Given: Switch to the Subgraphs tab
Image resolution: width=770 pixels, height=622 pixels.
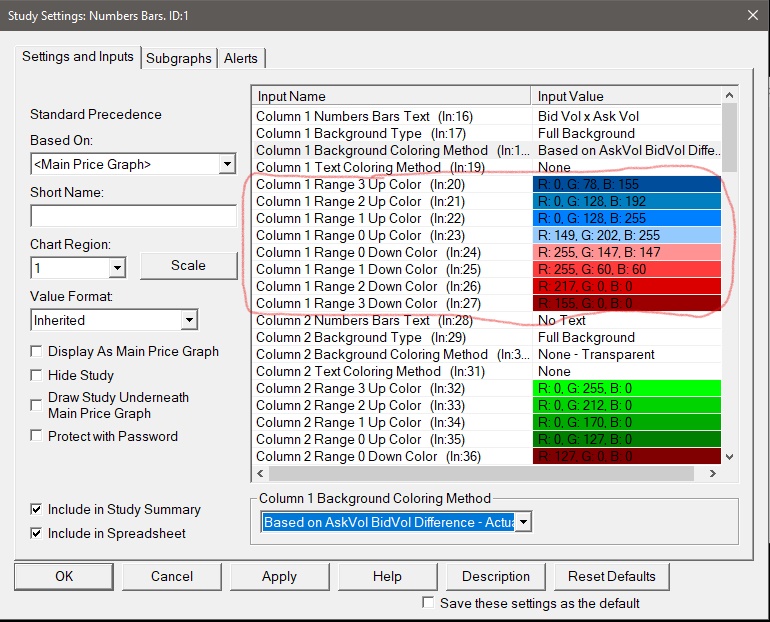Looking at the screenshot, I should (x=179, y=58).
